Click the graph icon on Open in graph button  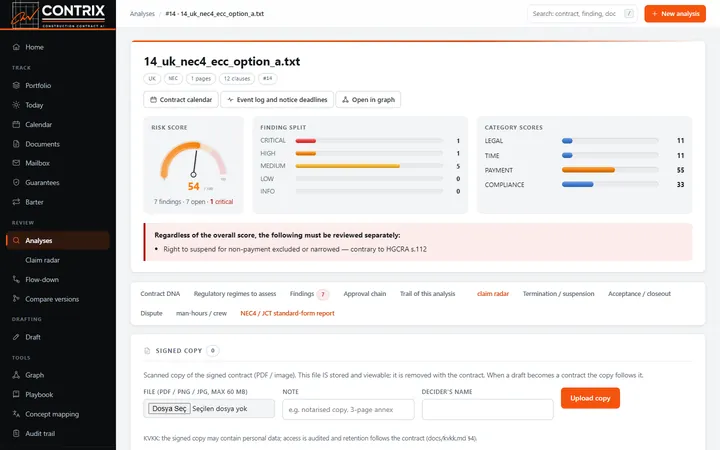click(x=345, y=100)
